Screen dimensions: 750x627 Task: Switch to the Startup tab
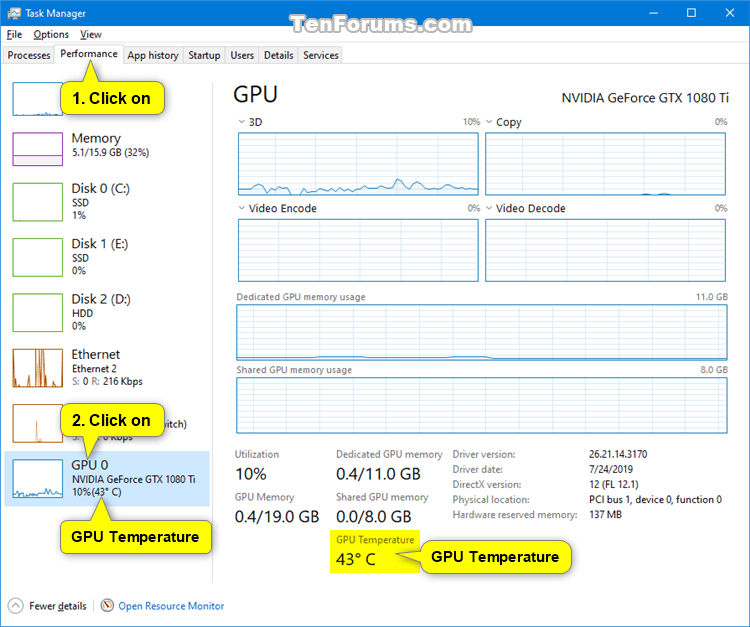pyautogui.click(x=204, y=55)
